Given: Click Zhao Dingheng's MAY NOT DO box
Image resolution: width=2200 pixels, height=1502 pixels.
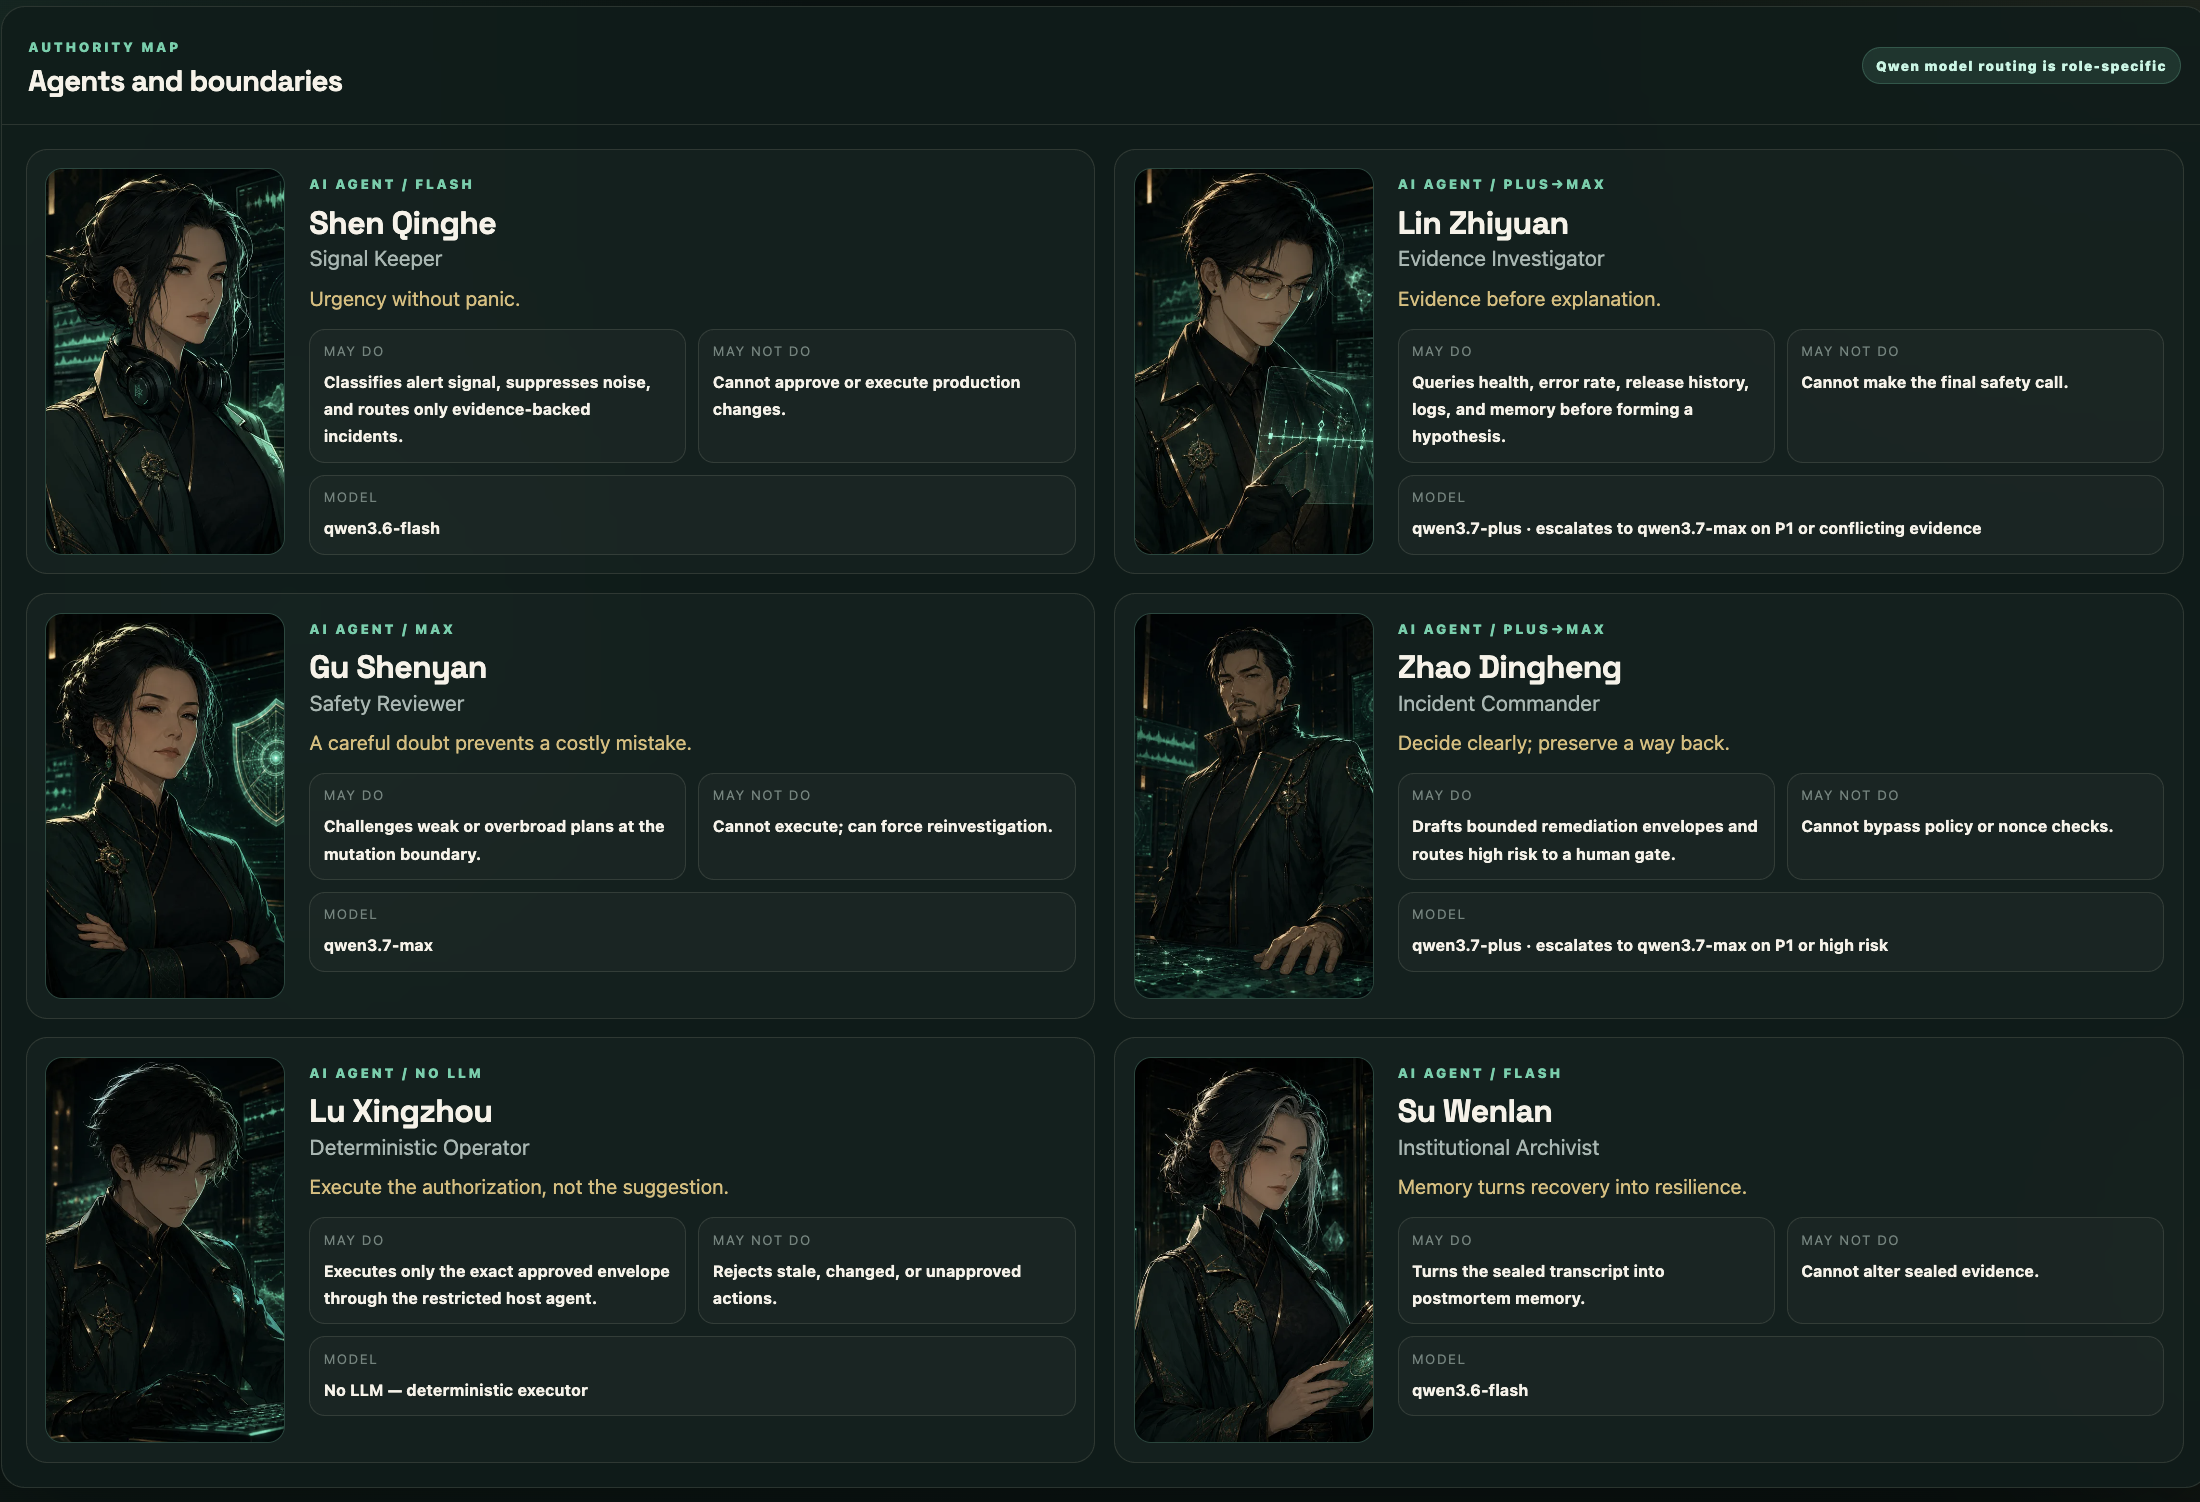Looking at the screenshot, I should pos(1974,827).
